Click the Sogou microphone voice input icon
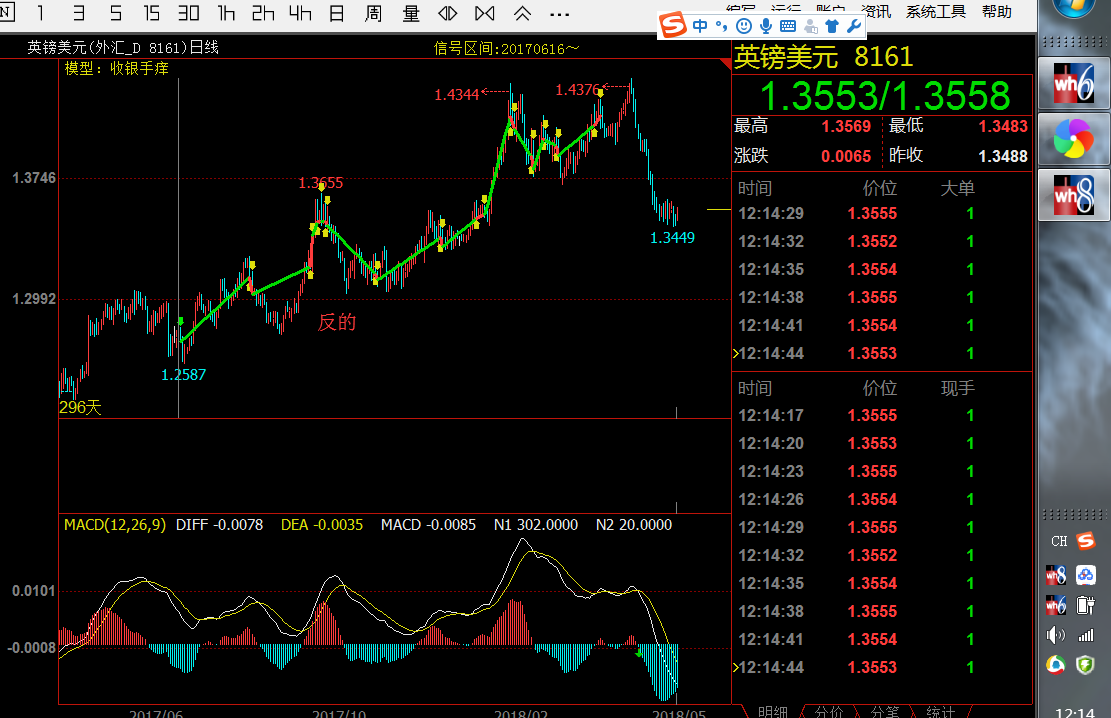The image size is (1111, 718). [x=766, y=26]
